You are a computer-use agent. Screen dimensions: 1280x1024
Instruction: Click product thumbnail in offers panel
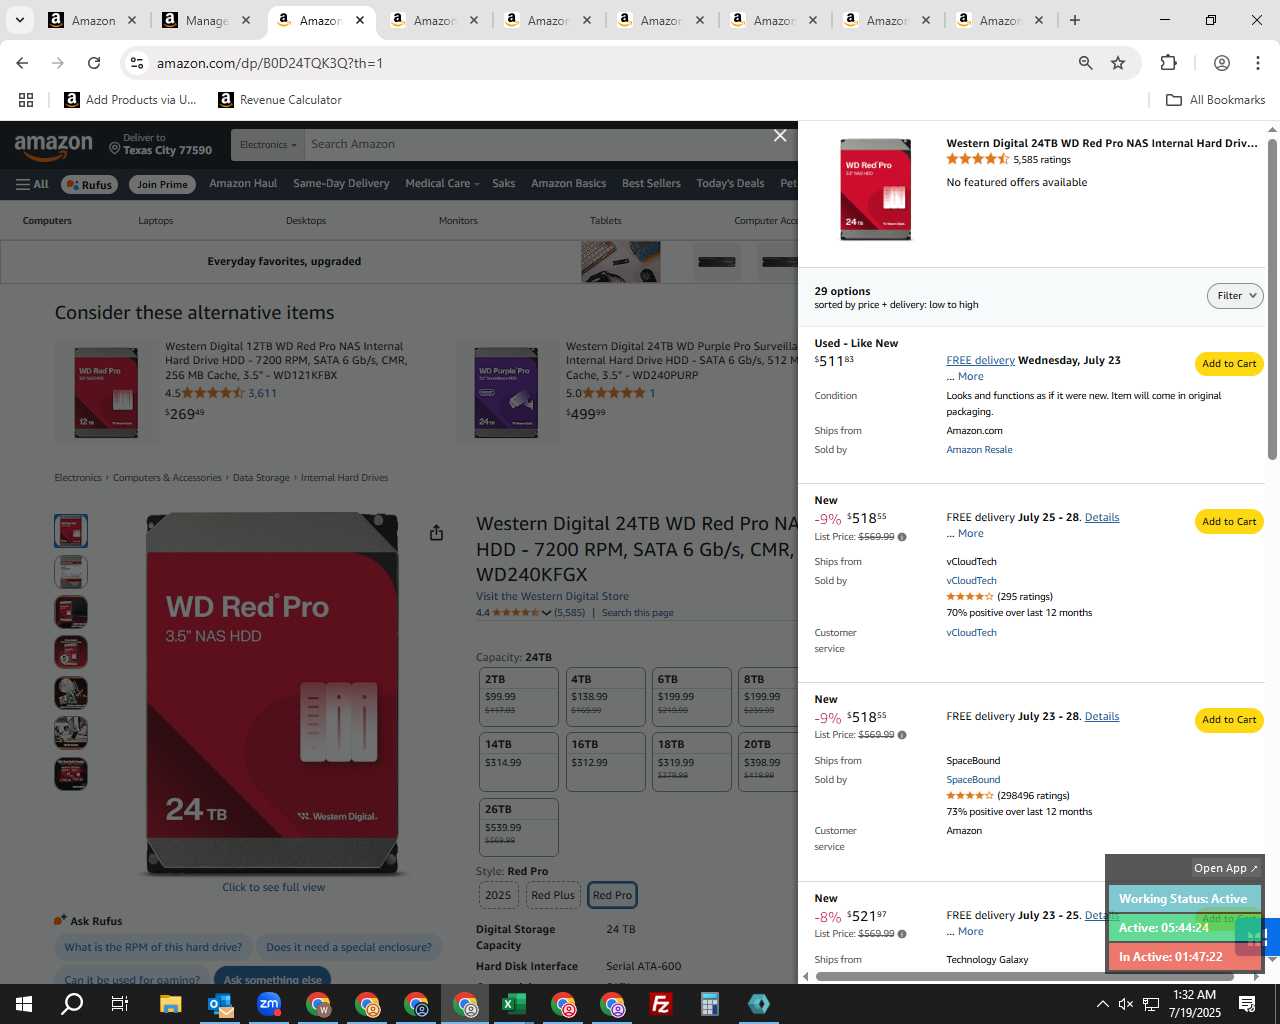[876, 190]
